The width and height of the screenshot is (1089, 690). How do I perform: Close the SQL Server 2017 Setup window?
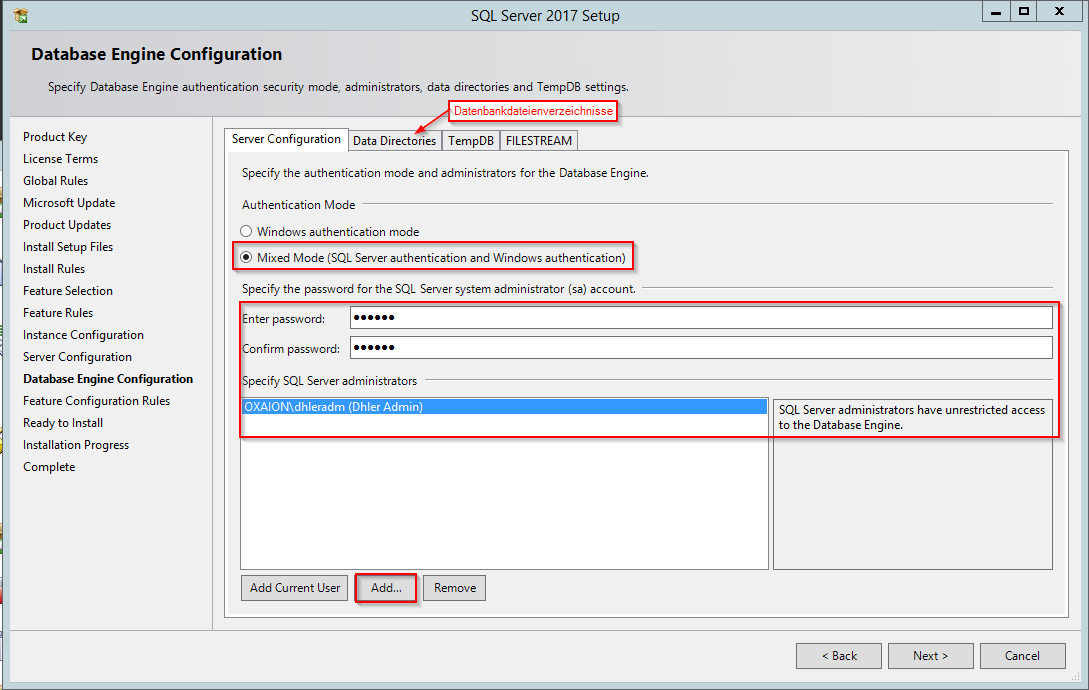(x=1060, y=12)
